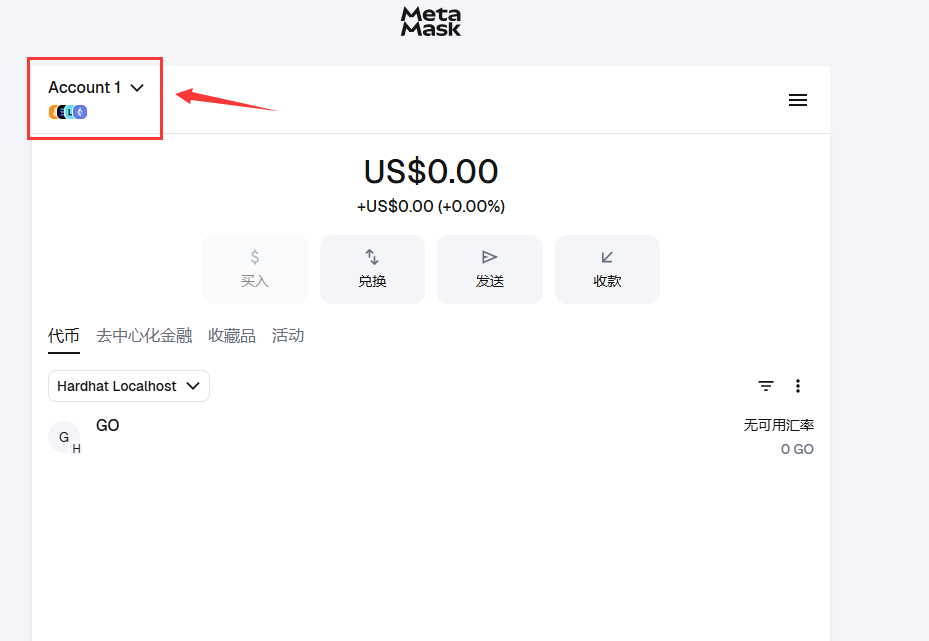Open the GO token row name
The width and height of the screenshot is (929, 641).
pyautogui.click(x=107, y=425)
